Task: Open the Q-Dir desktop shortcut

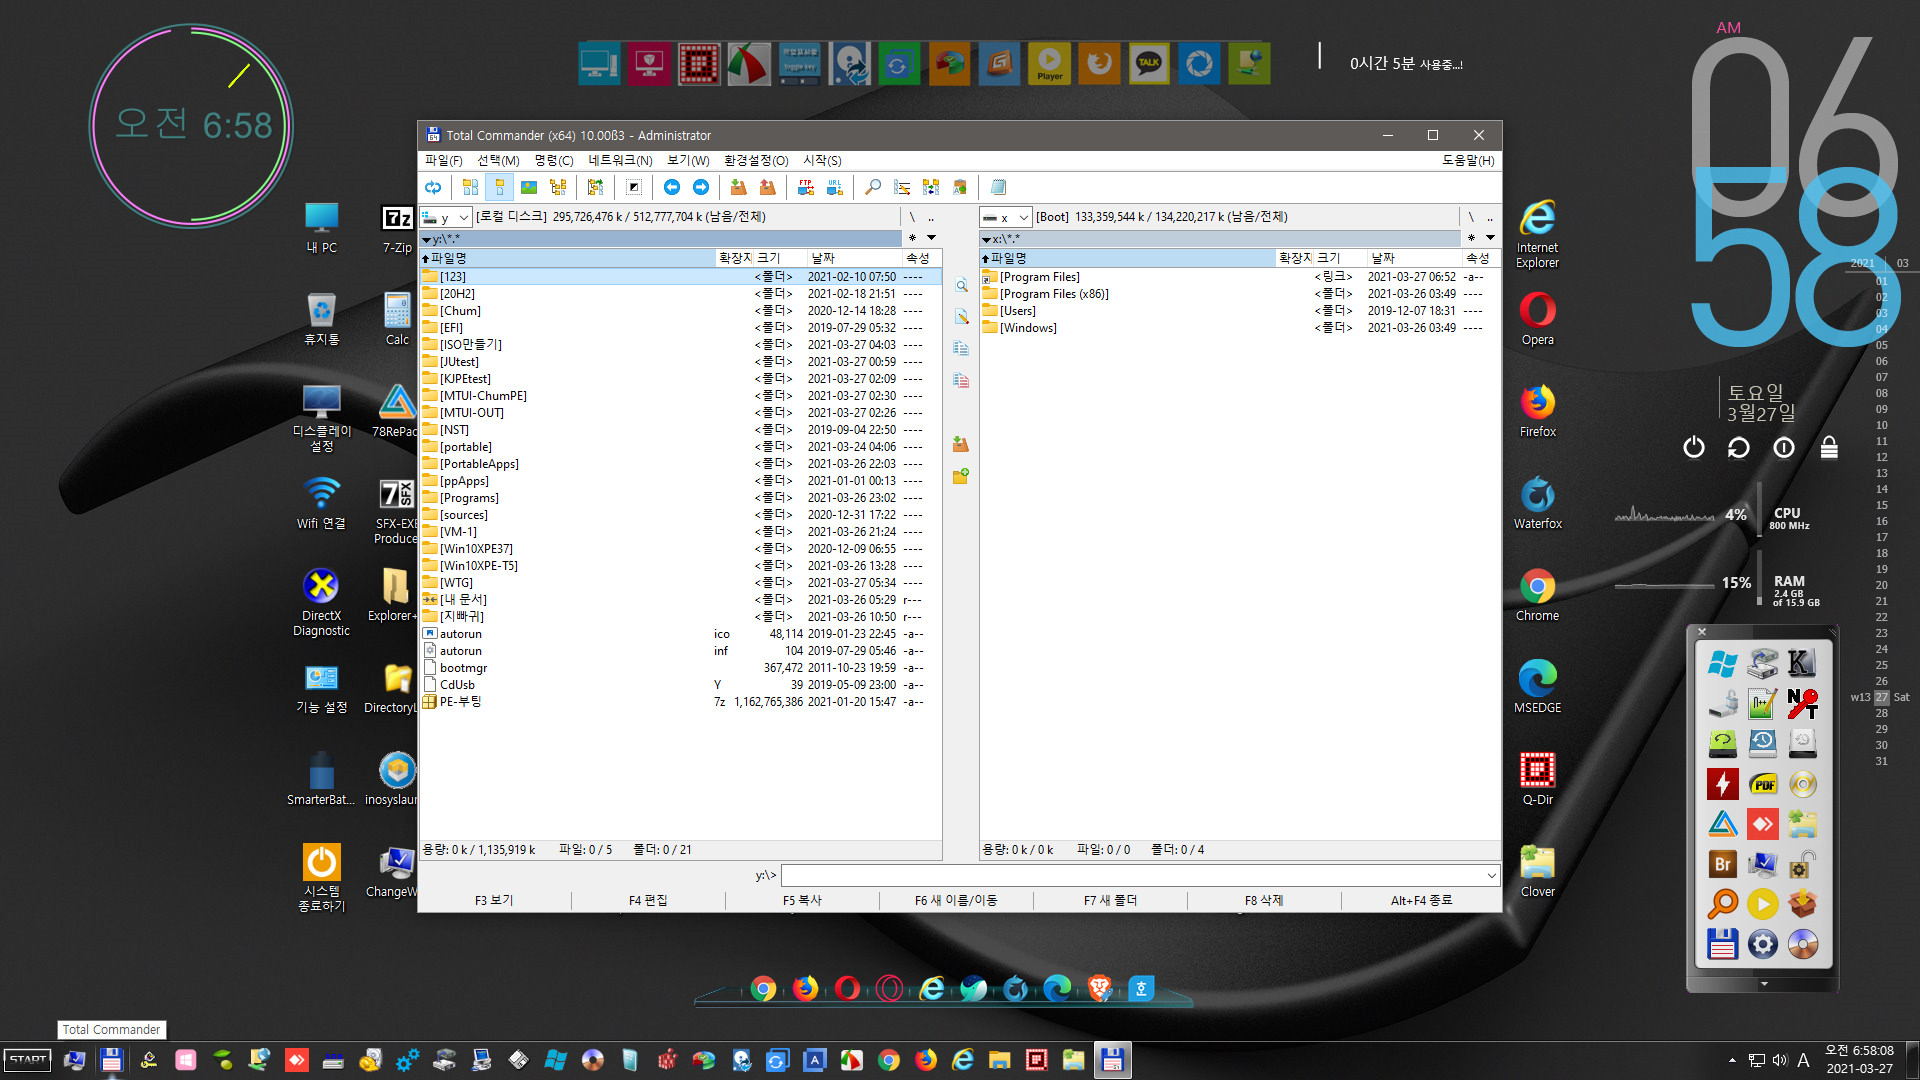Action: [x=1537, y=779]
